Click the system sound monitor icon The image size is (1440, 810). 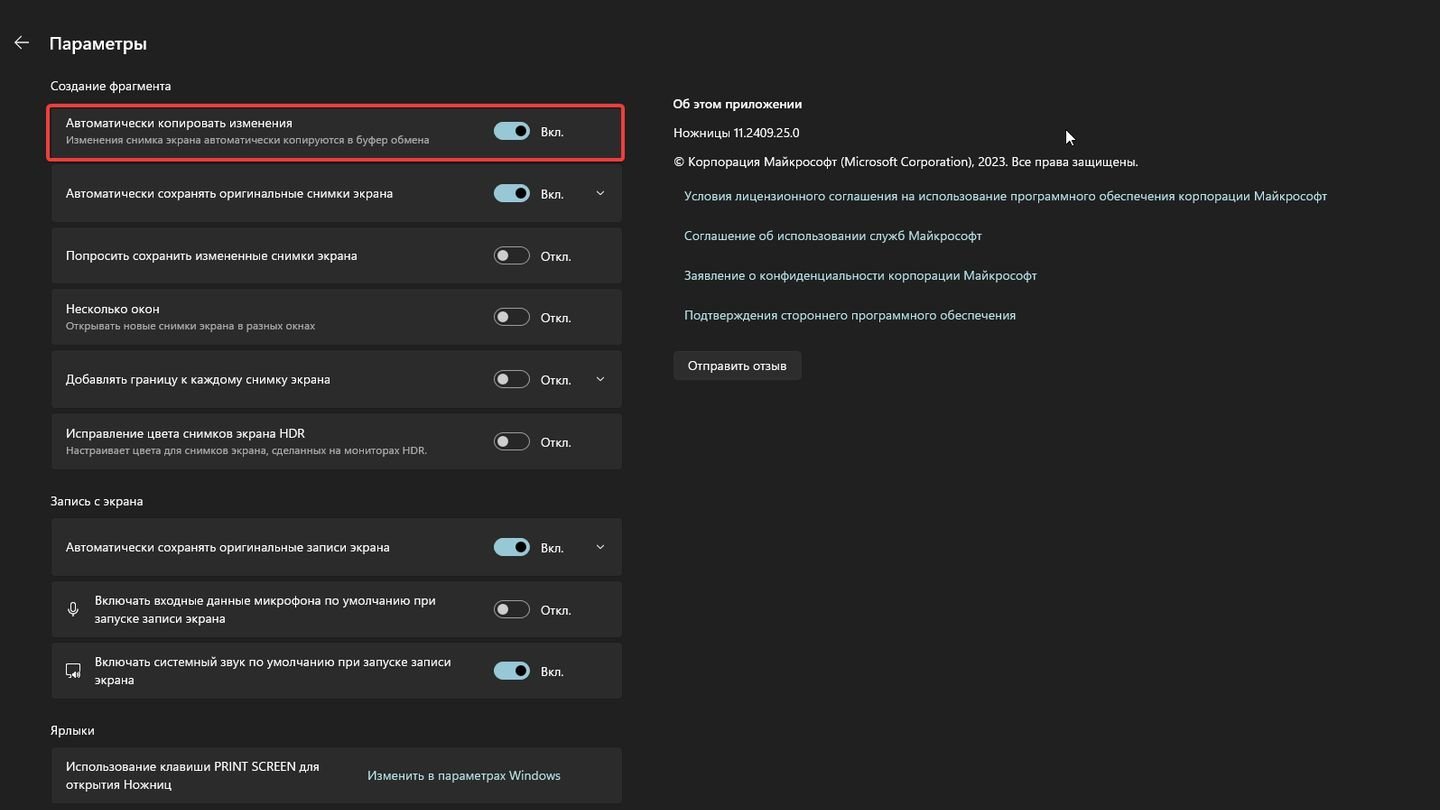tap(73, 671)
